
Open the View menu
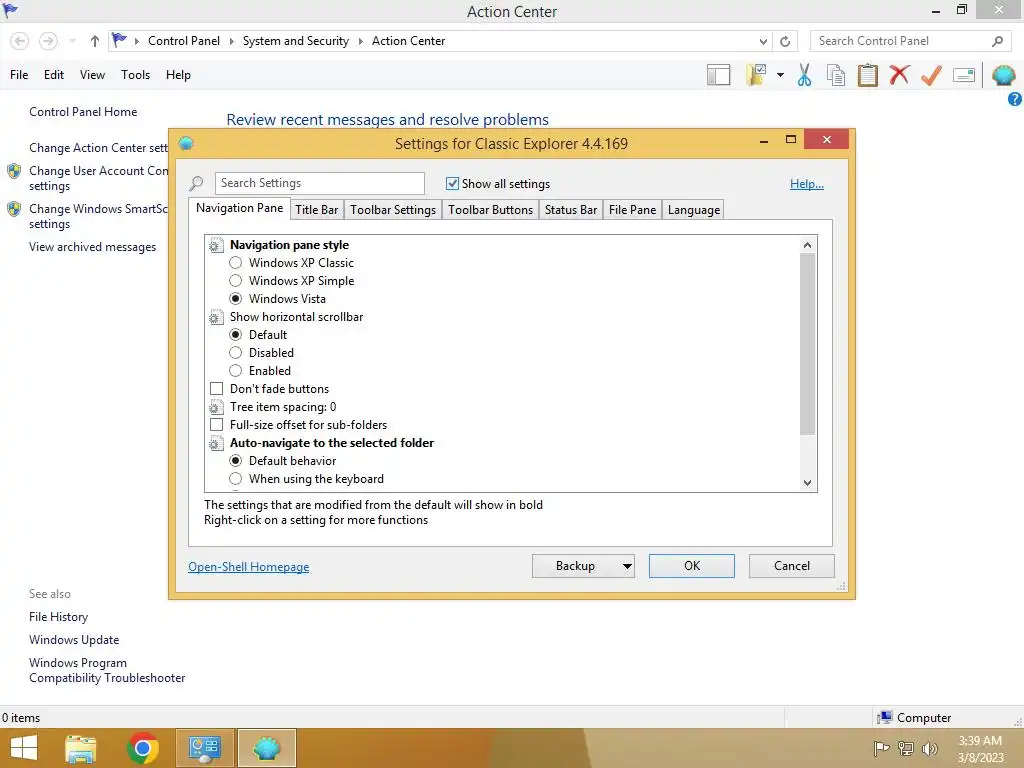pyautogui.click(x=92, y=75)
